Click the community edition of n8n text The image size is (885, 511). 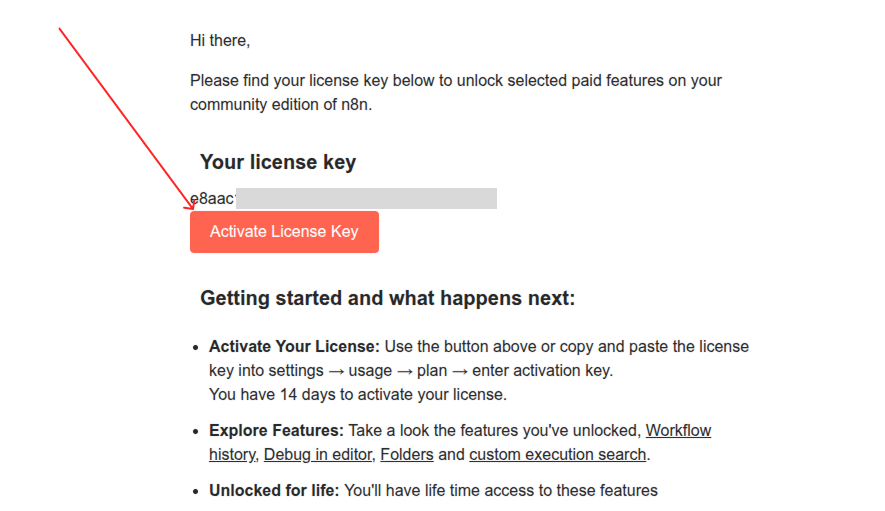click(x=281, y=104)
